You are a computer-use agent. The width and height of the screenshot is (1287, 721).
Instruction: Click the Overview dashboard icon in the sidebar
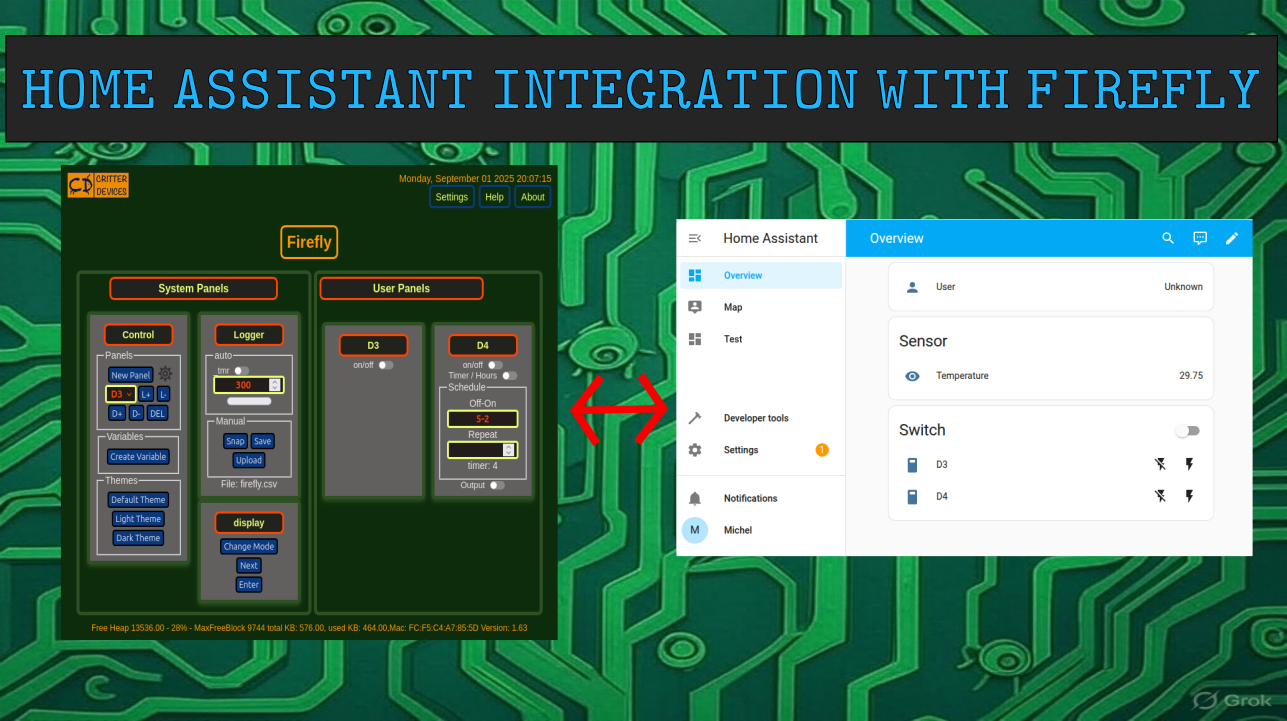(695, 275)
